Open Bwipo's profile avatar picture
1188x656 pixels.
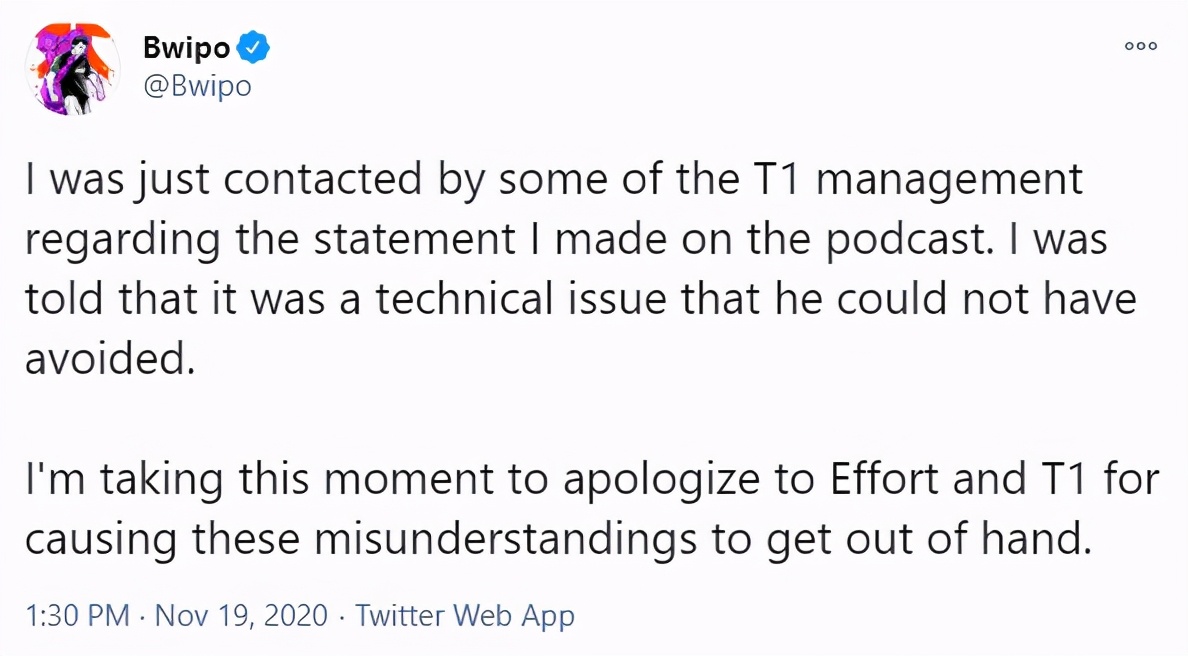73,69
